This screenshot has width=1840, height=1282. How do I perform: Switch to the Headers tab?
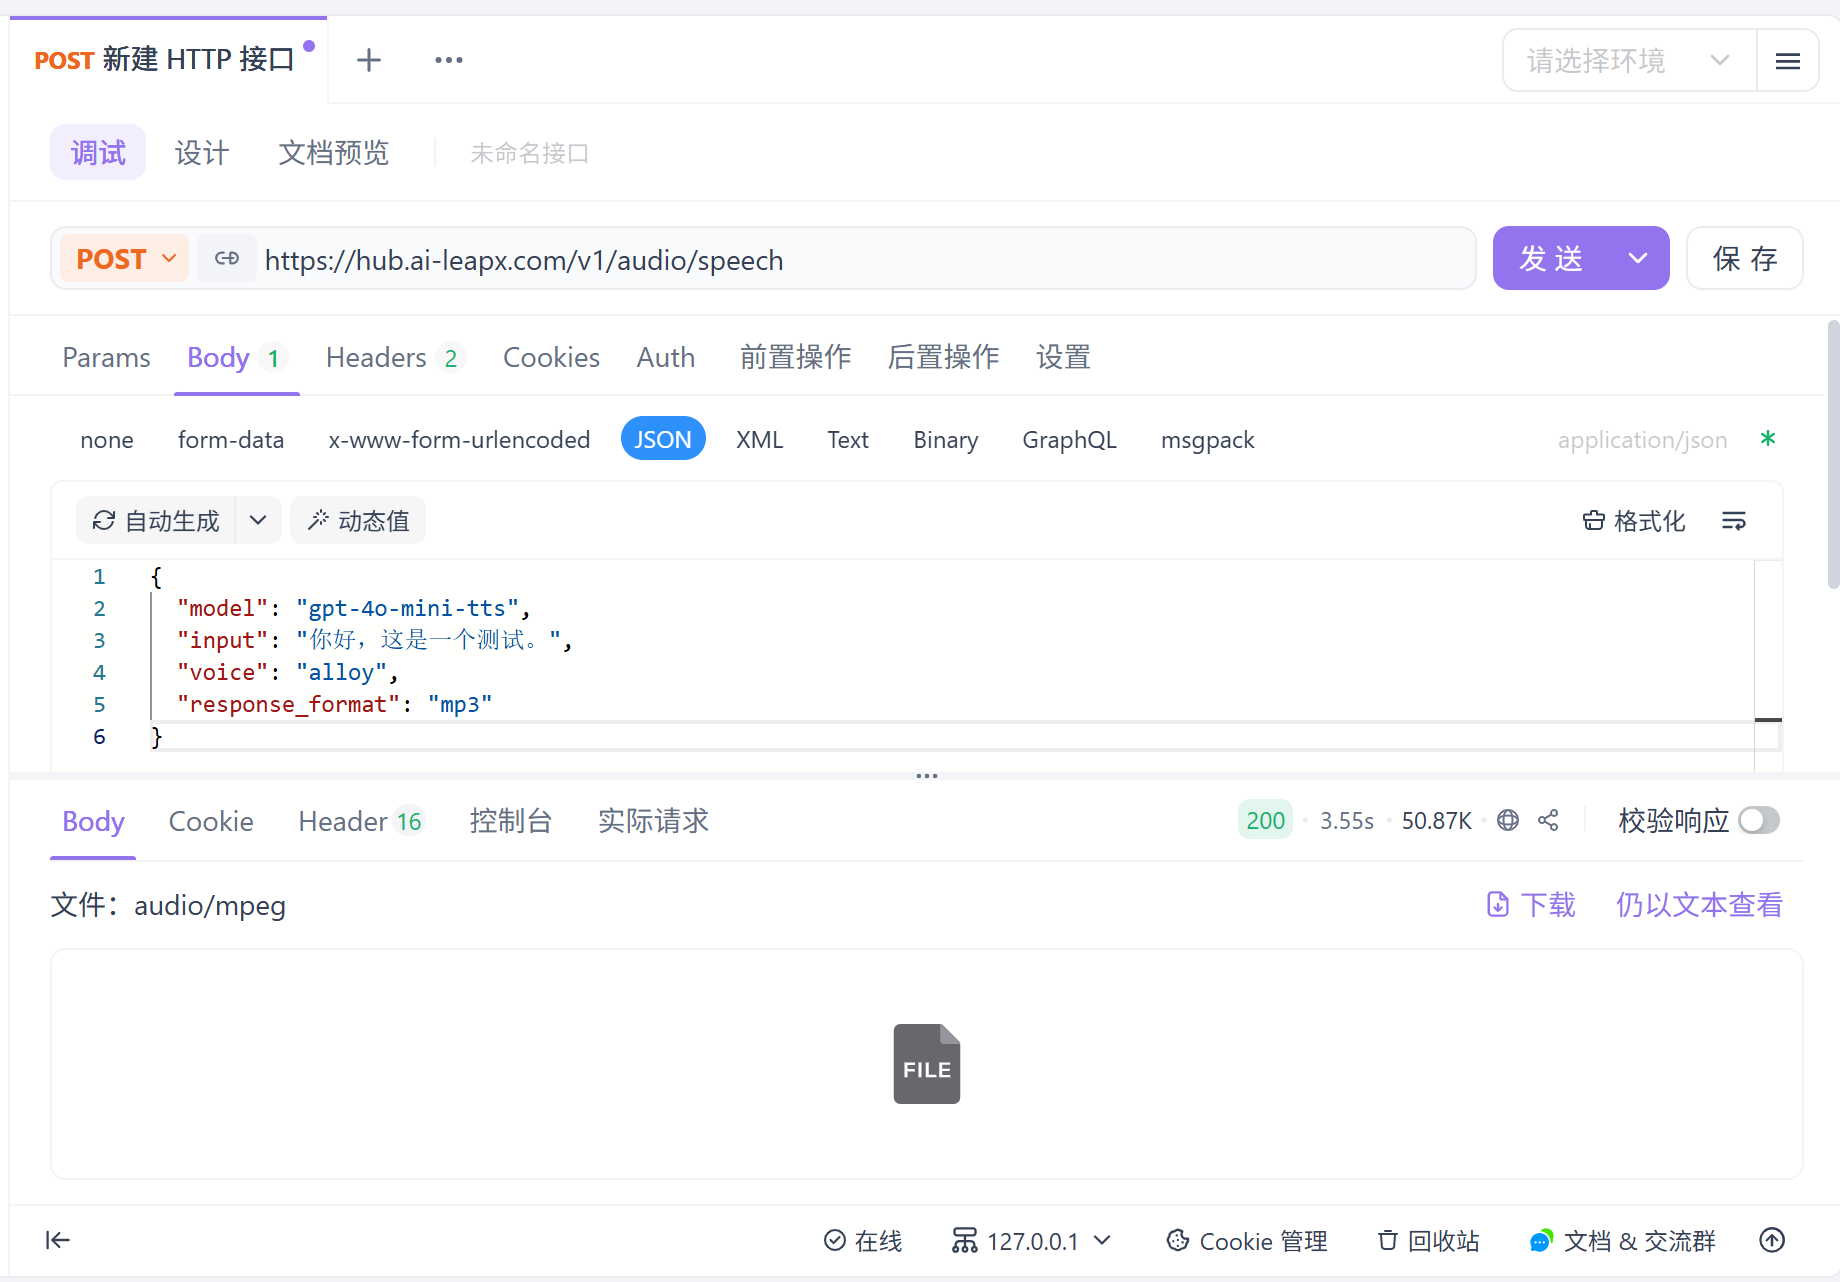[394, 358]
